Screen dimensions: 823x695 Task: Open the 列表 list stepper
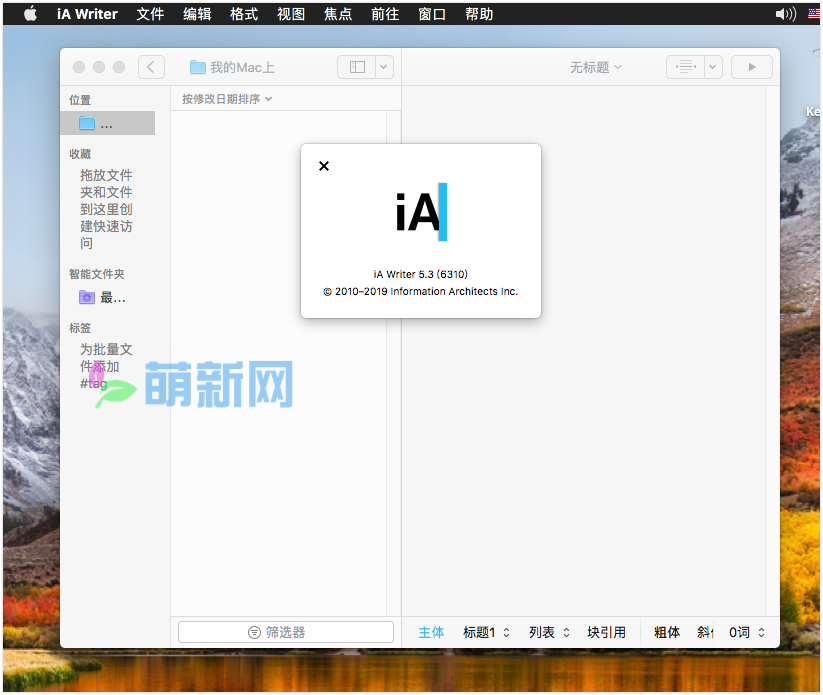(x=549, y=632)
